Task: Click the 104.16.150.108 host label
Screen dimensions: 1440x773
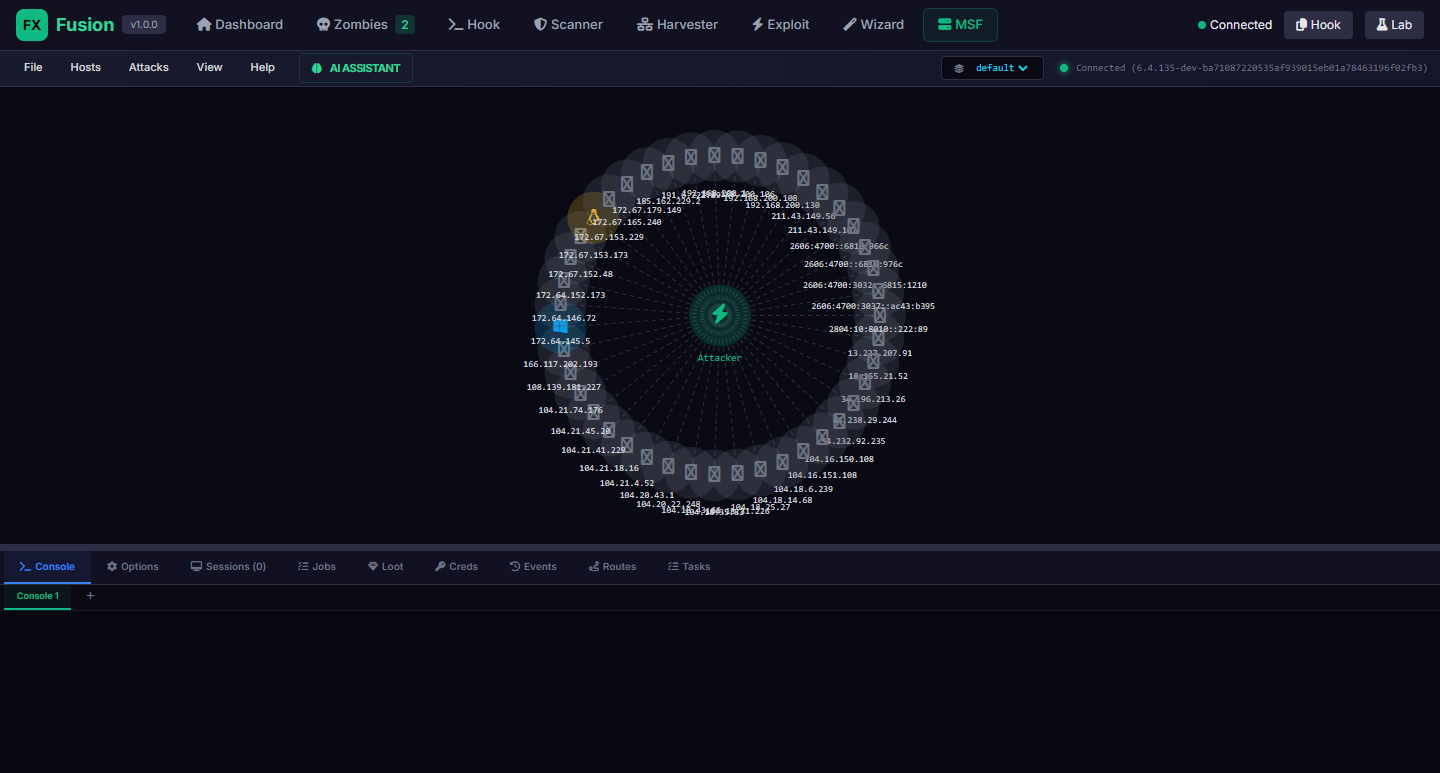Action: pyautogui.click(x=839, y=460)
